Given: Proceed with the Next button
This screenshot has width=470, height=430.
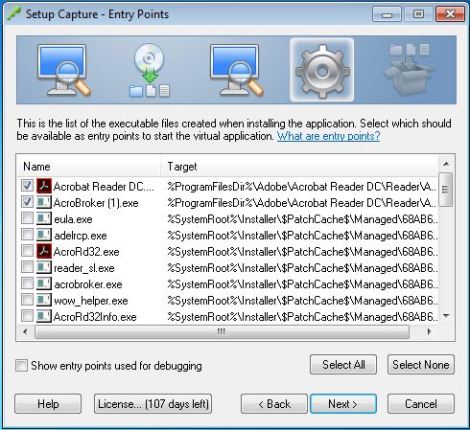Looking at the screenshot, I should pyautogui.click(x=343, y=404).
